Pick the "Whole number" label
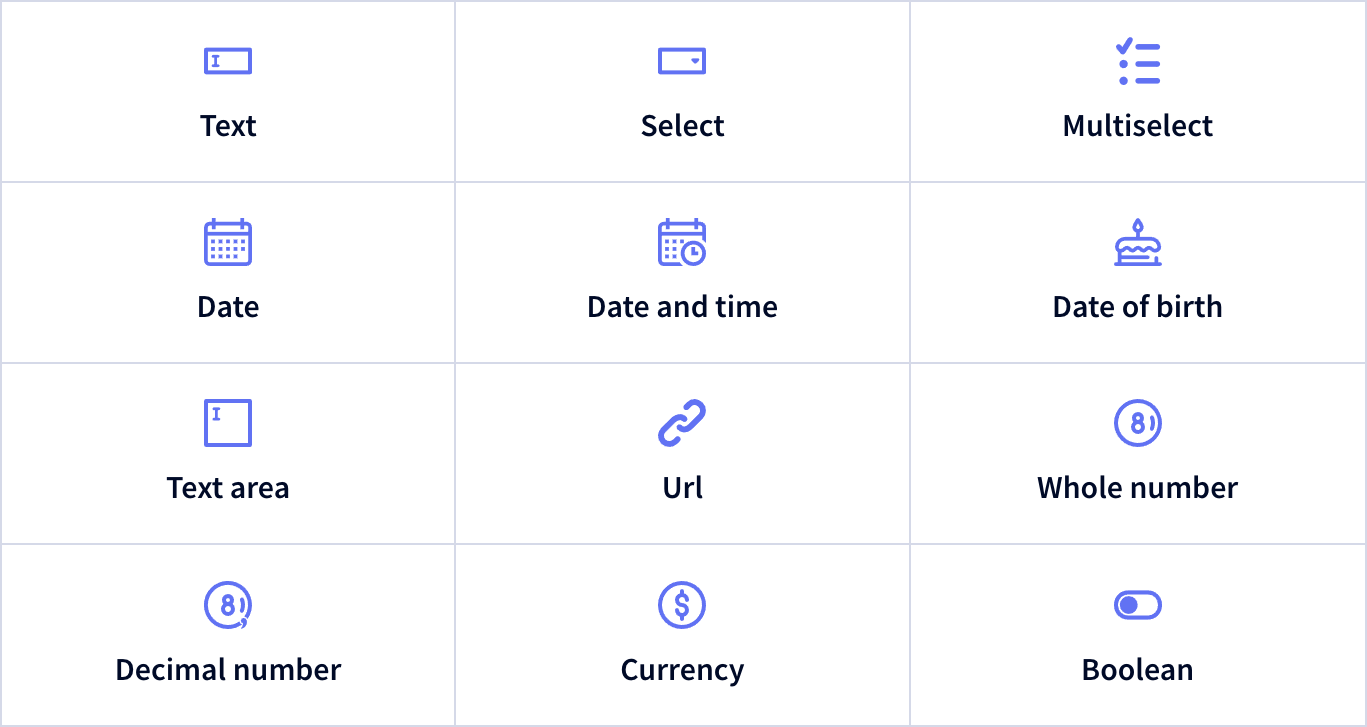Image resolution: width=1367 pixels, height=727 pixels. 1138,488
